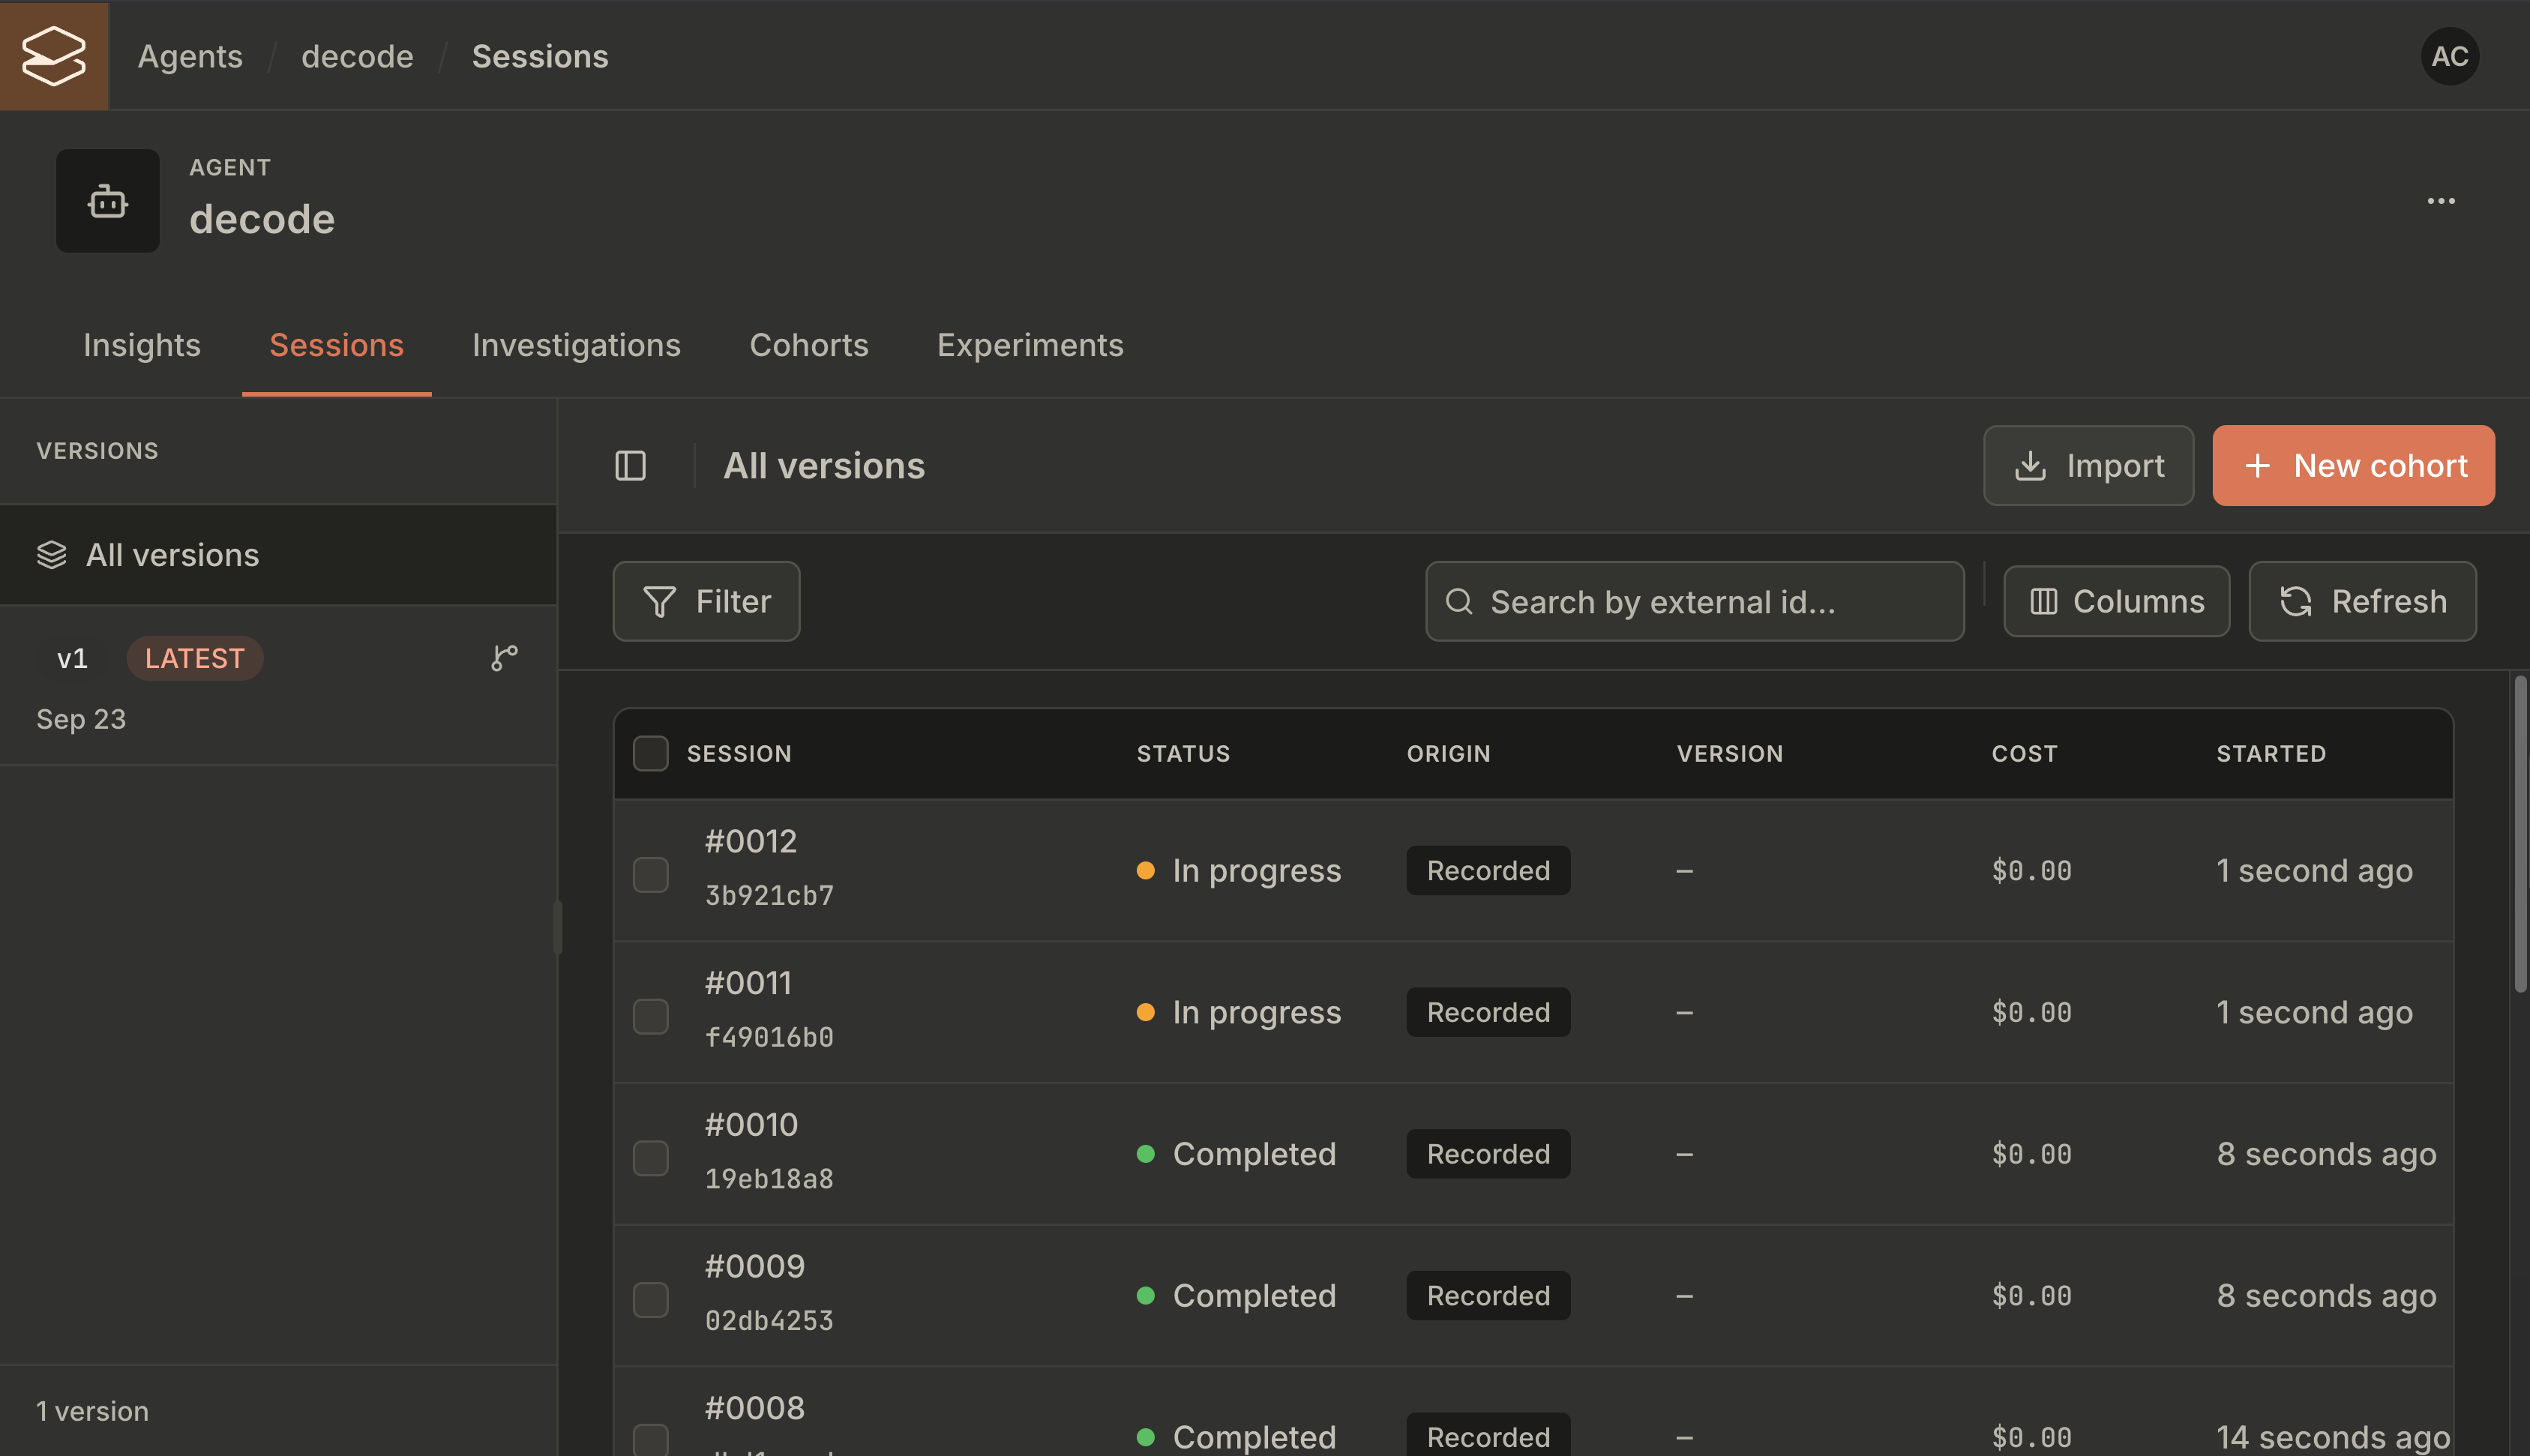Click the branch icon next to v1
This screenshot has width=2530, height=1456.
504,658
